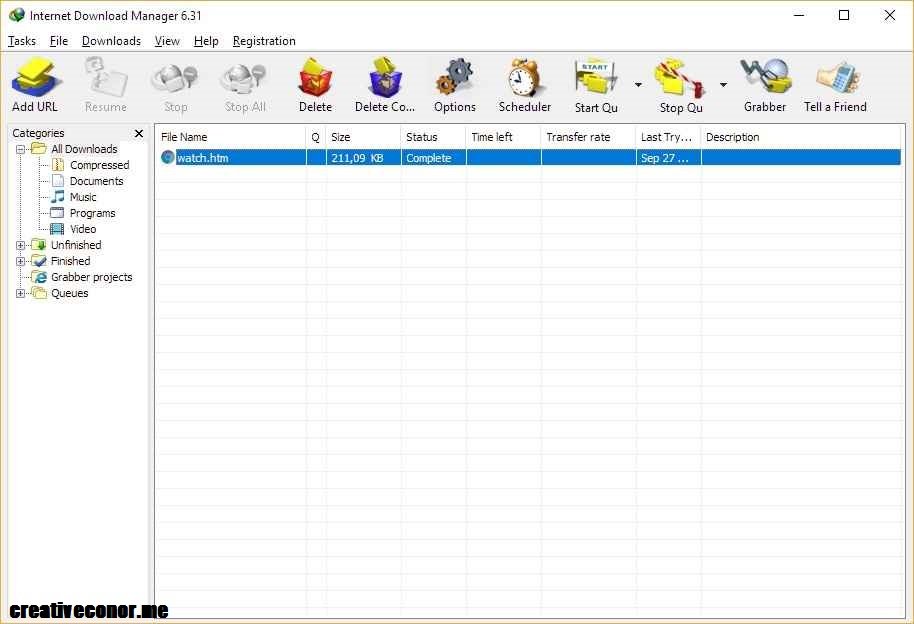Click the Delete toolbar icon
This screenshot has width=914, height=624.
pyautogui.click(x=315, y=77)
